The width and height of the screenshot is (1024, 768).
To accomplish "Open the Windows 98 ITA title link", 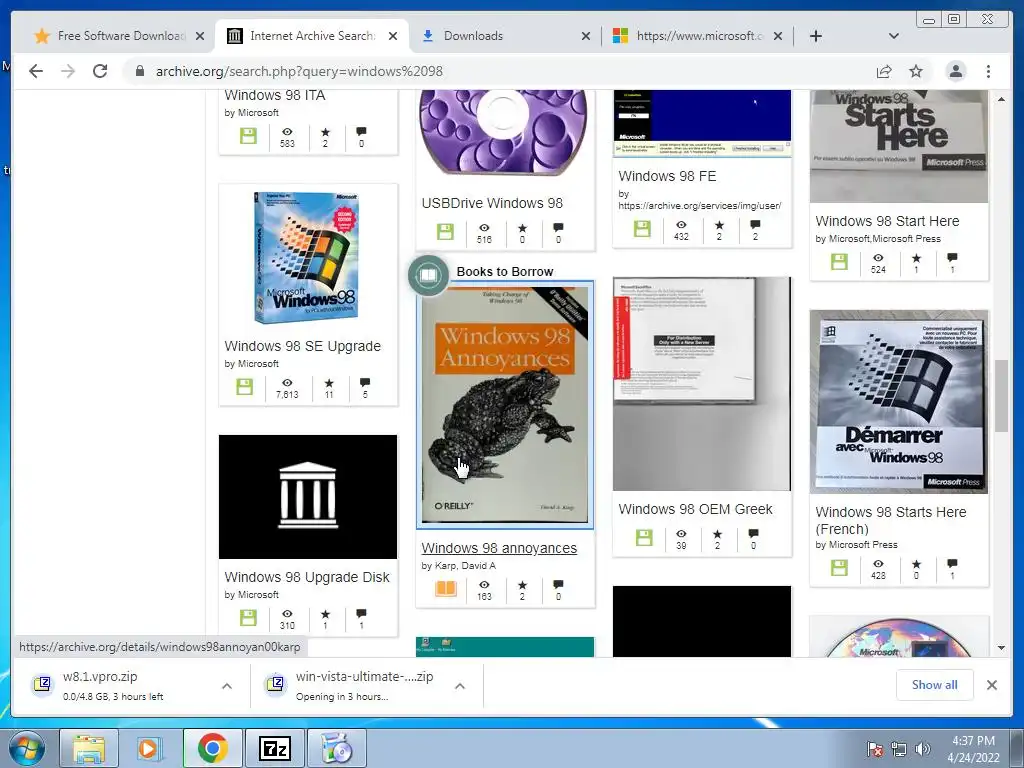I will pyautogui.click(x=275, y=95).
